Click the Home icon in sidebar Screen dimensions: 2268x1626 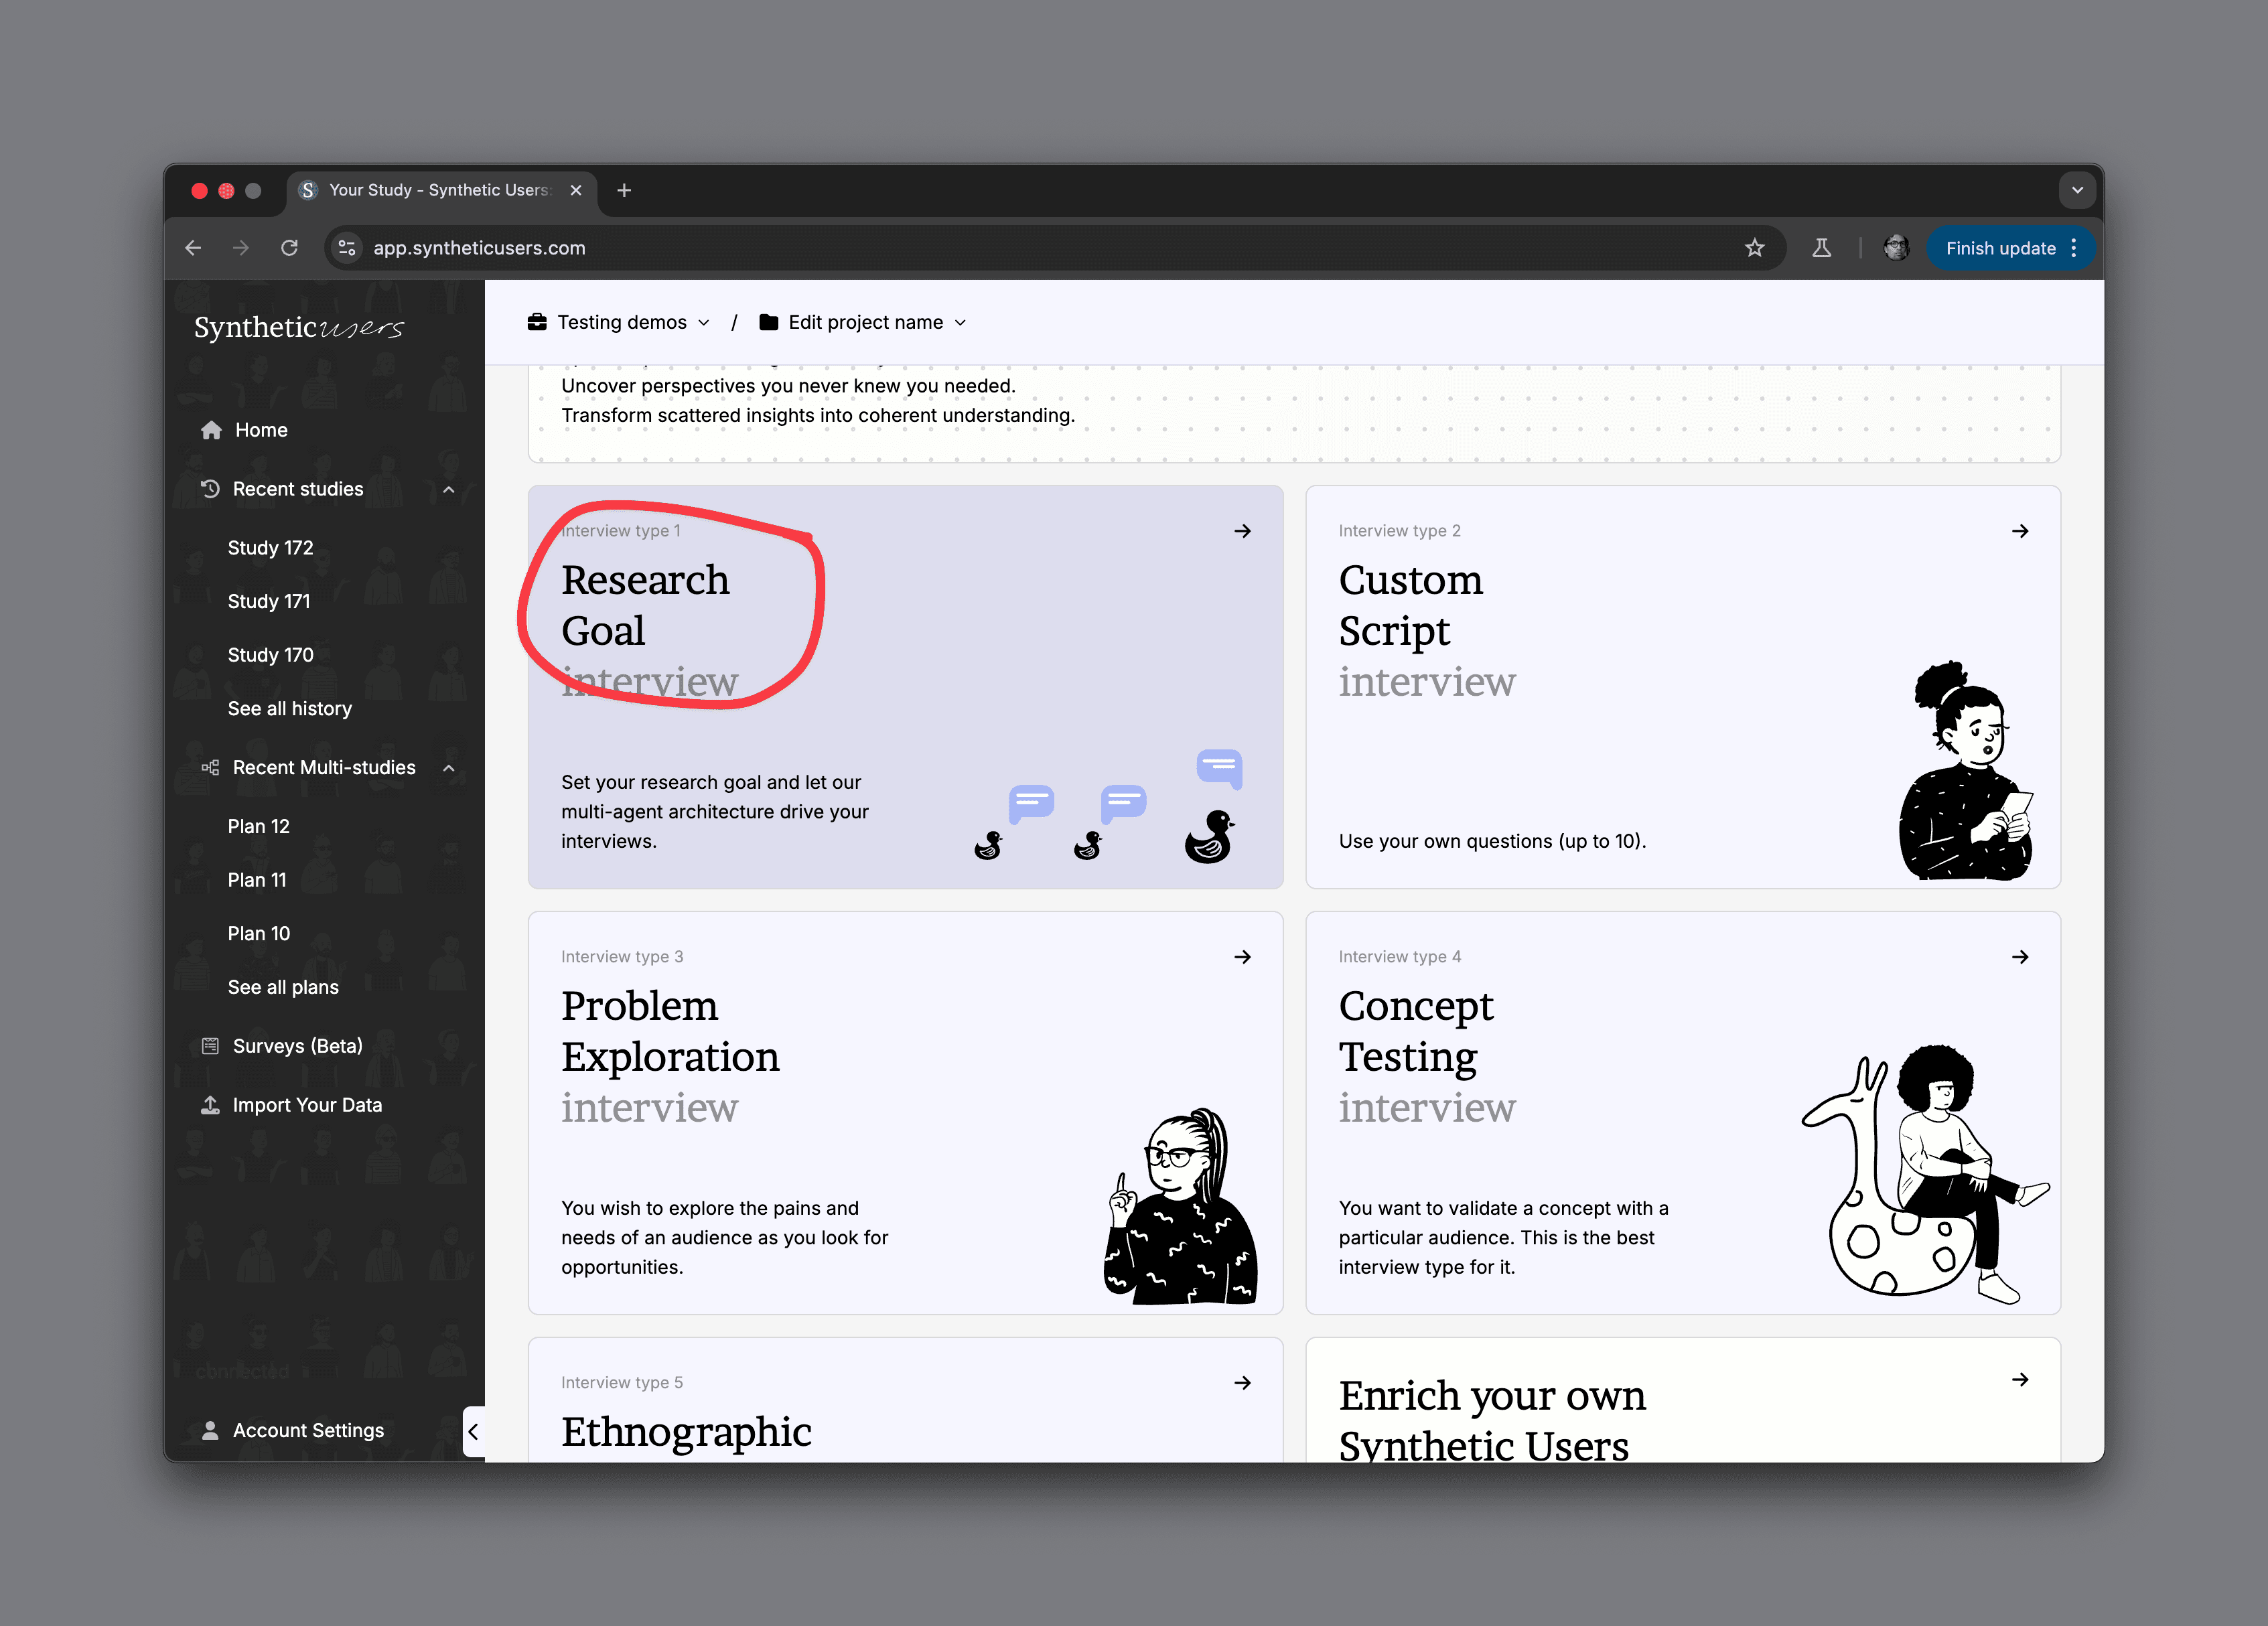pyautogui.click(x=211, y=430)
